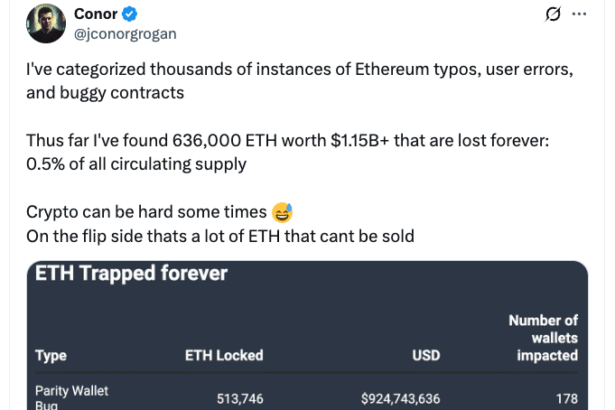615x410 pixels.
Task: Click the 178 wallets impacted value
Action: click(x=567, y=399)
